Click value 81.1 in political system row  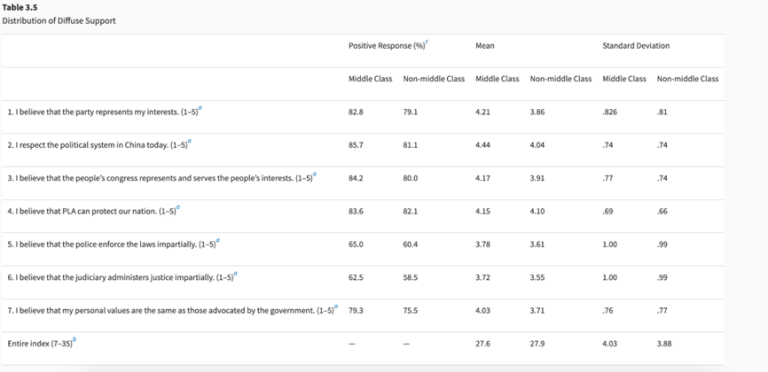410,145
